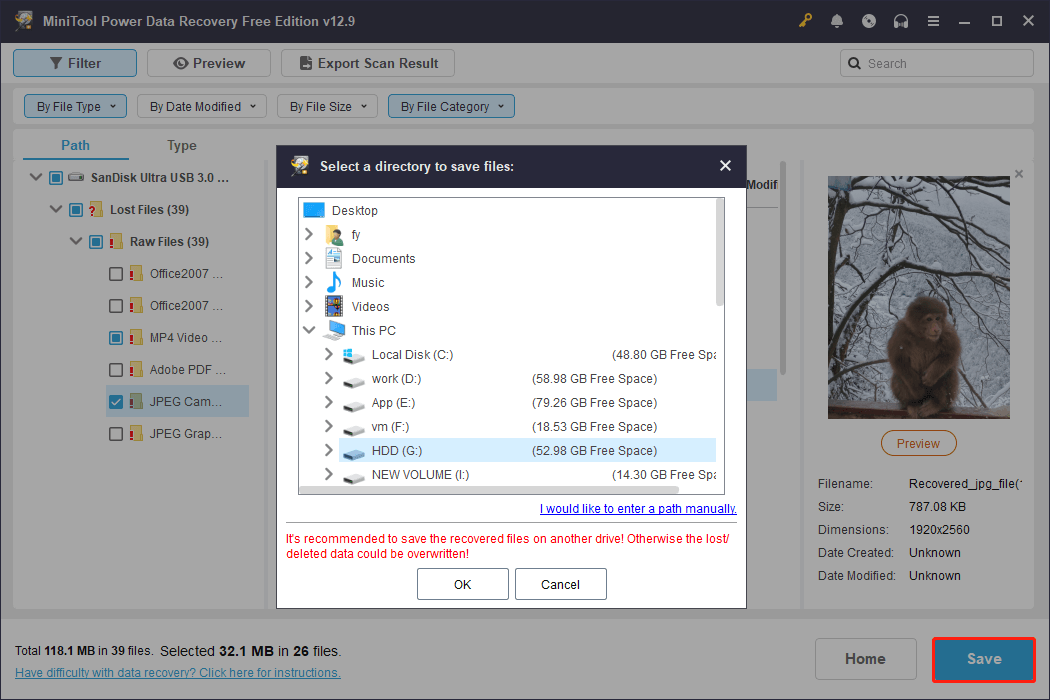Select the App (E:) drive icon
Viewport: 1050px width, 700px height.
point(354,405)
